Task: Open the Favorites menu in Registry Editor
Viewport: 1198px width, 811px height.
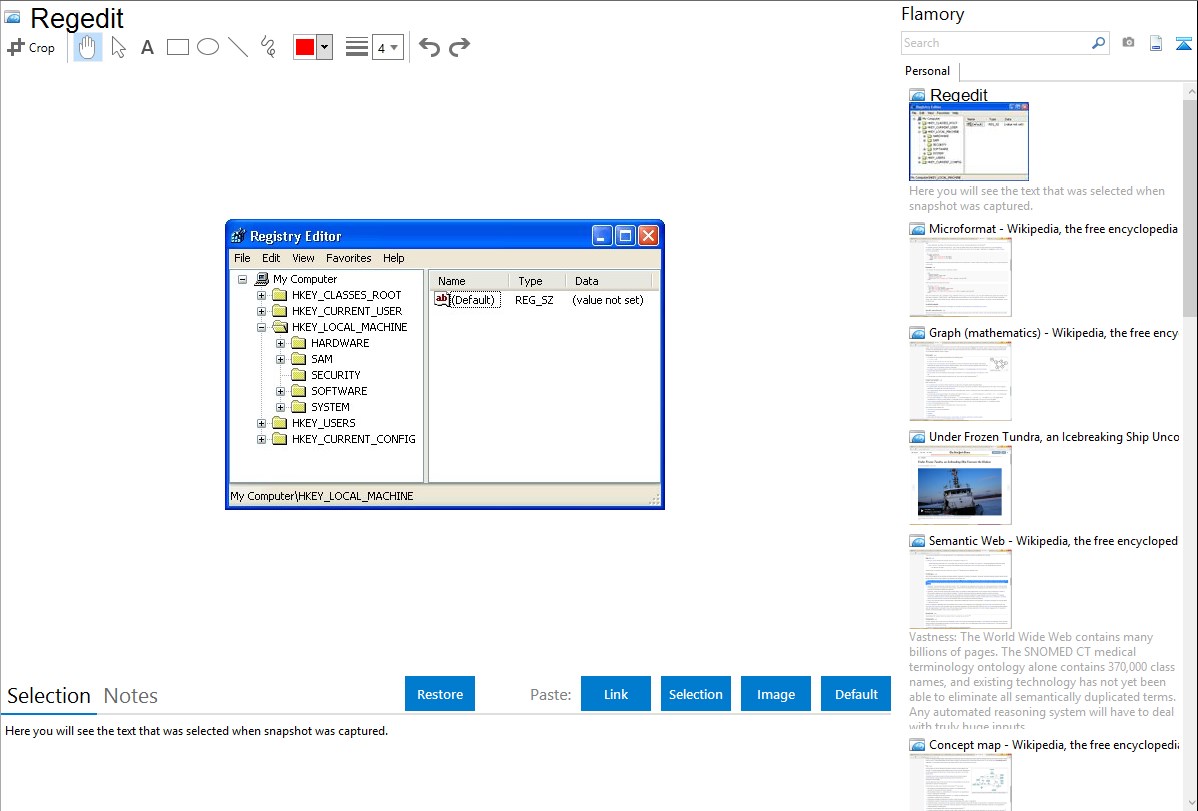Action: (x=348, y=258)
